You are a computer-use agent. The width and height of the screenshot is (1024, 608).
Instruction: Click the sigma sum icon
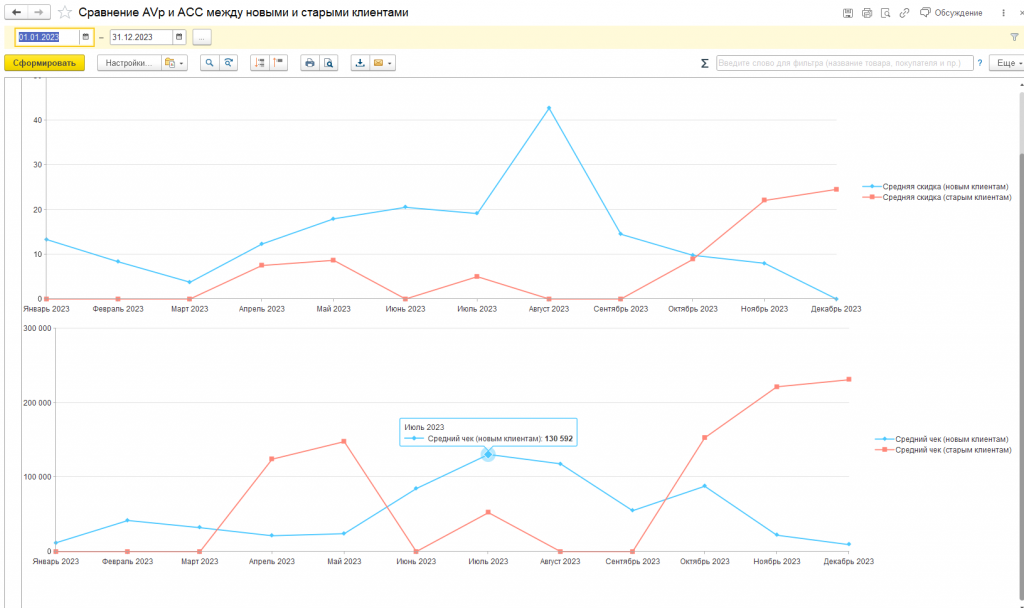(x=704, y=63)
